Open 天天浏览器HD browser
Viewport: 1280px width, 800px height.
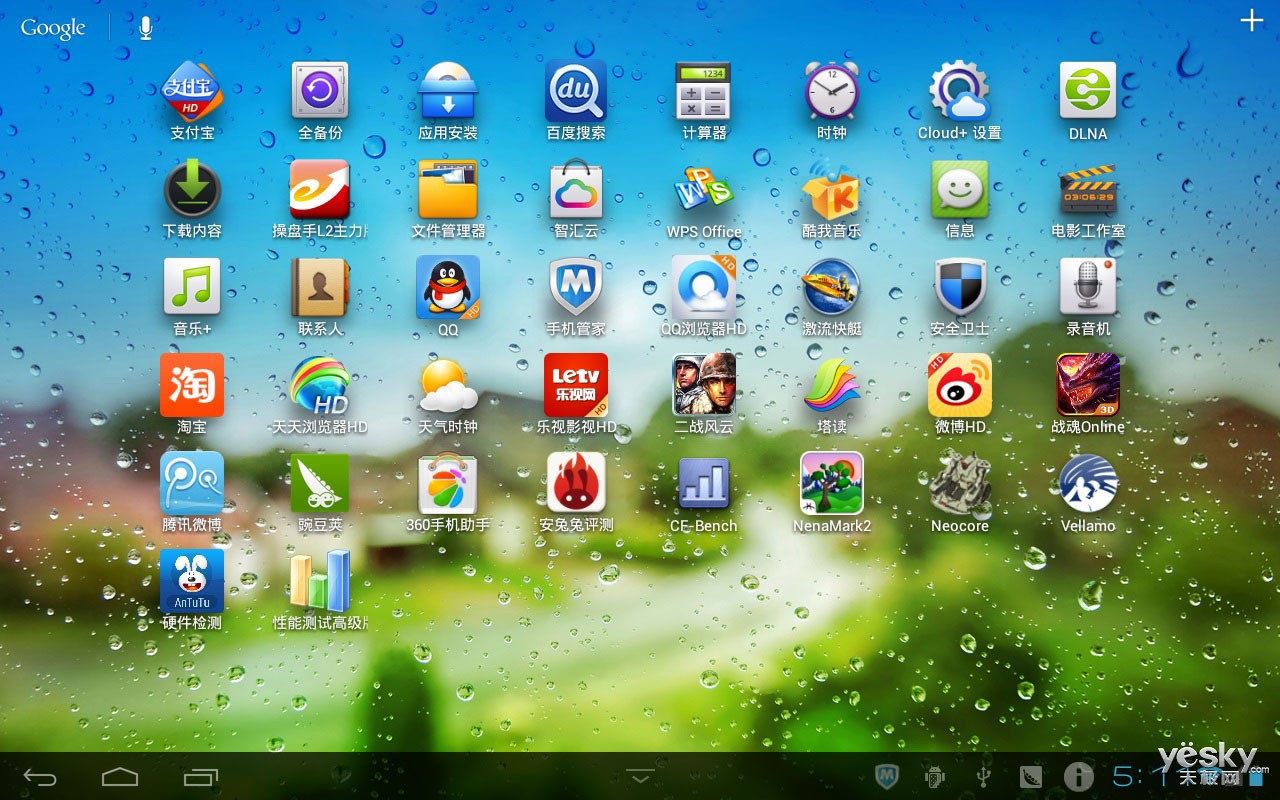click(x=320, y=385)
